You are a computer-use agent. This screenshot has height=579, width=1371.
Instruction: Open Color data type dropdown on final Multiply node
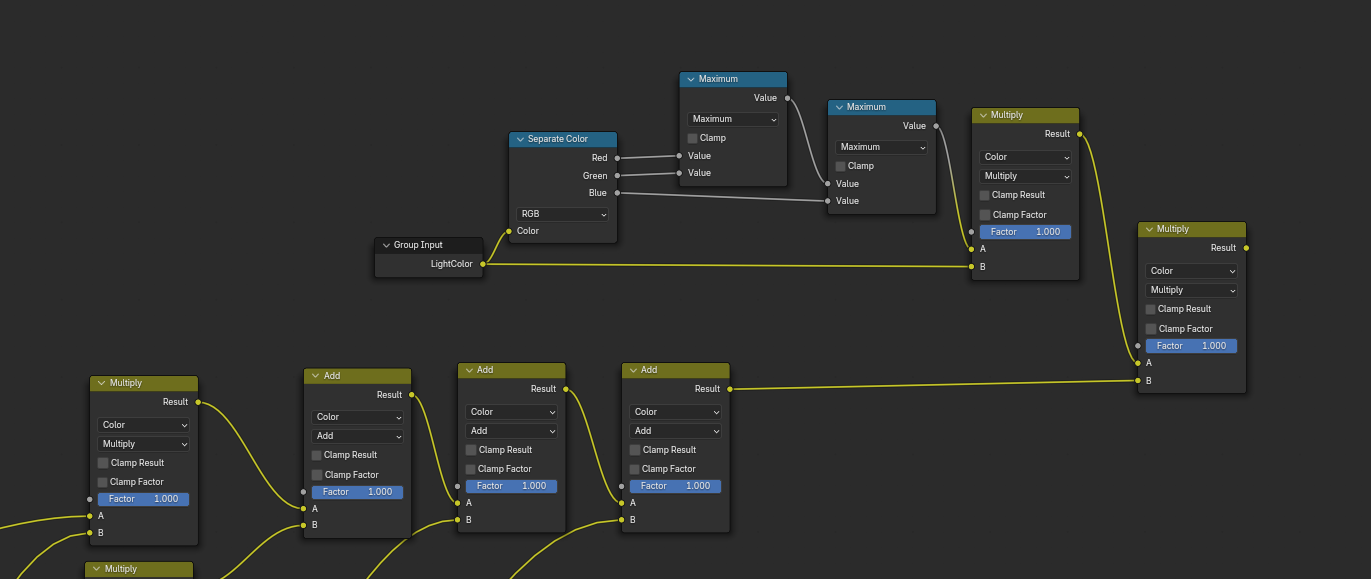tap(1191, 271)
